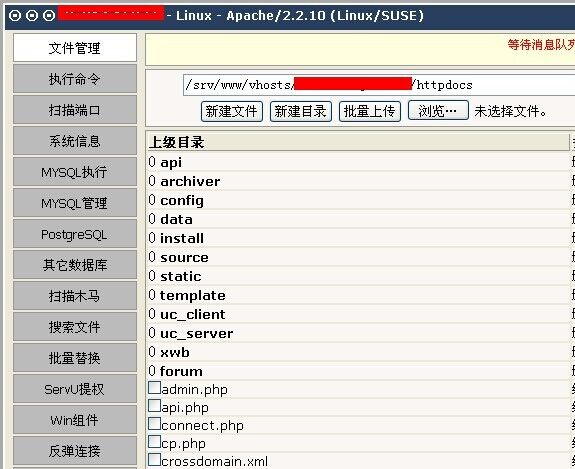The image size is (575, 469).
Task: Click the 浏览… file chooser button
Action: click(438, 111)
